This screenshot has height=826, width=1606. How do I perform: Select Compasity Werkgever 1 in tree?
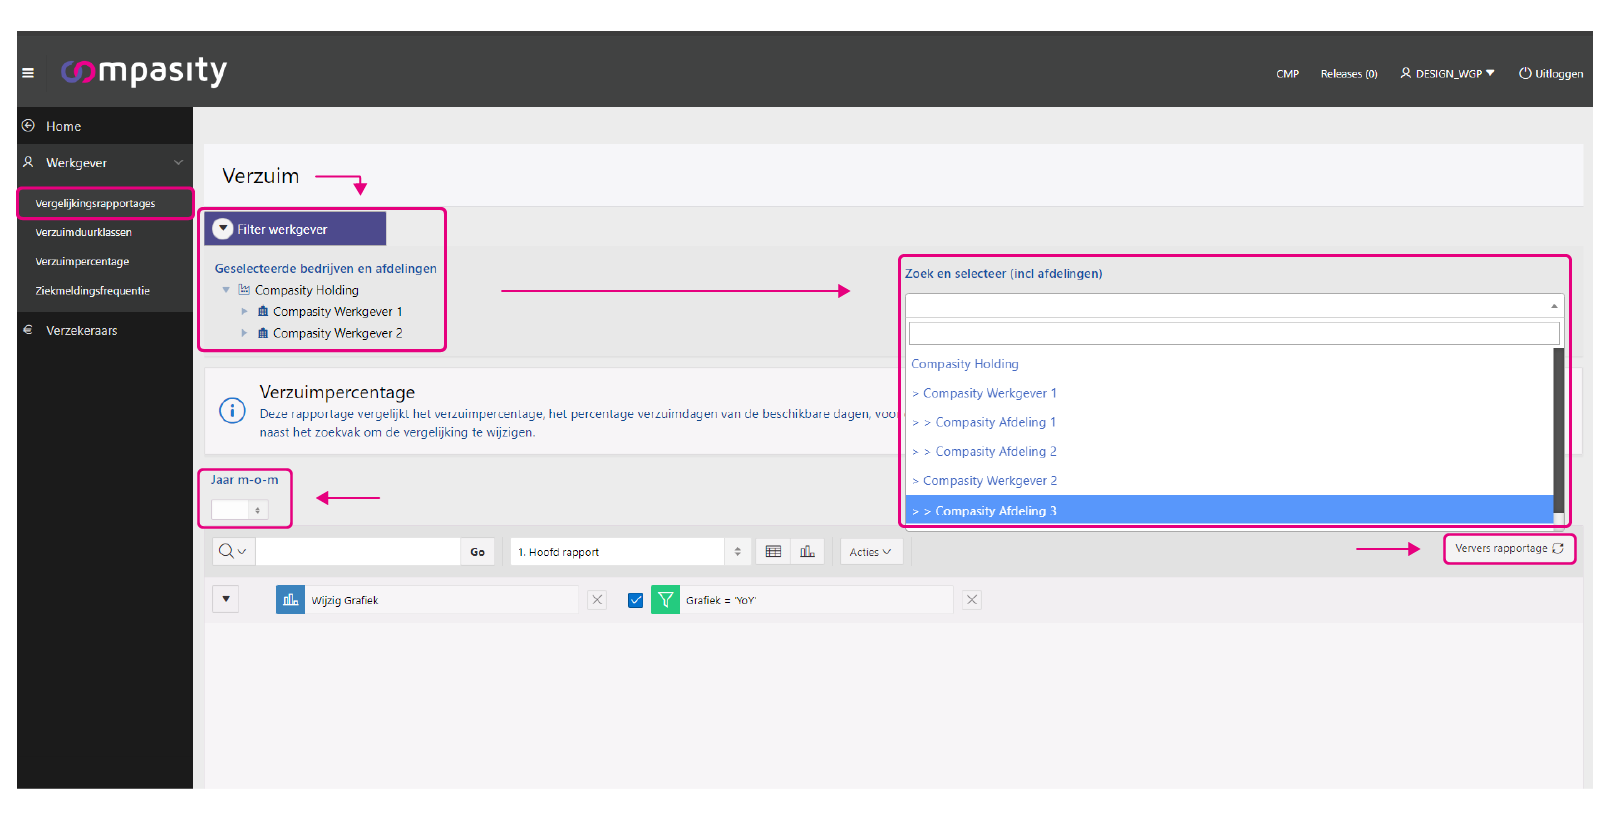pyautogui.click(x=337, y=312)
